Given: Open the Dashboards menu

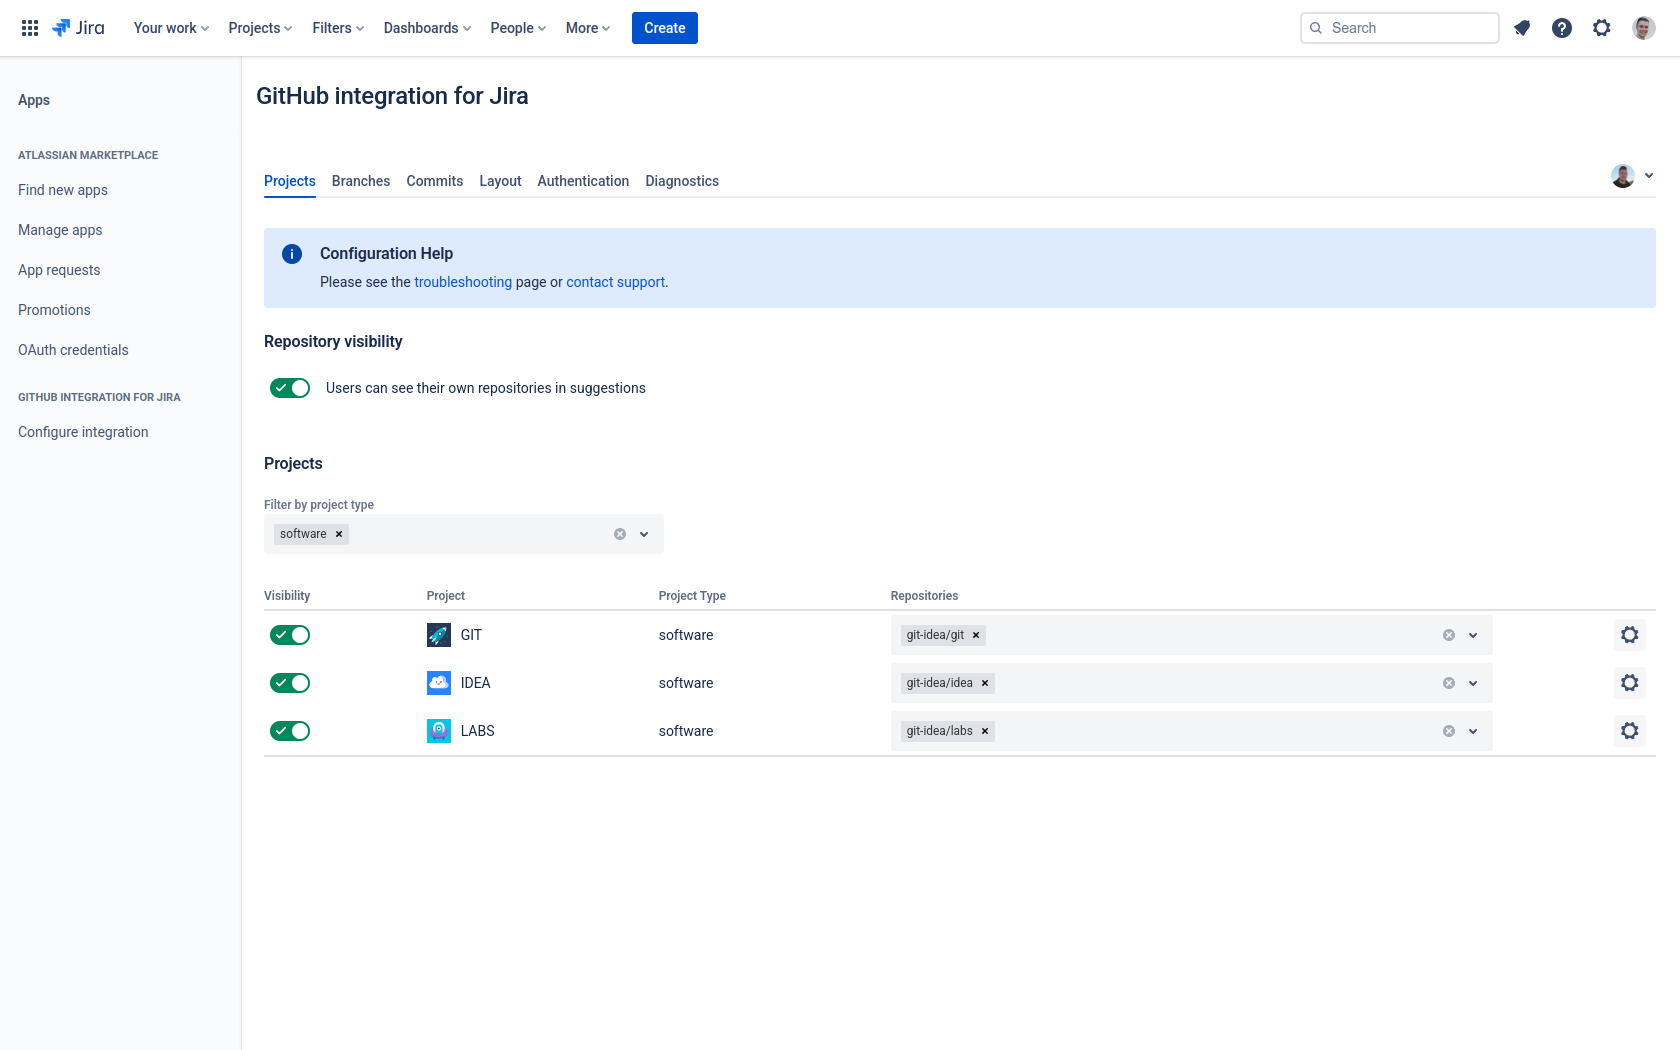Looking at the screenshot, I should click(x=427, y=28).
